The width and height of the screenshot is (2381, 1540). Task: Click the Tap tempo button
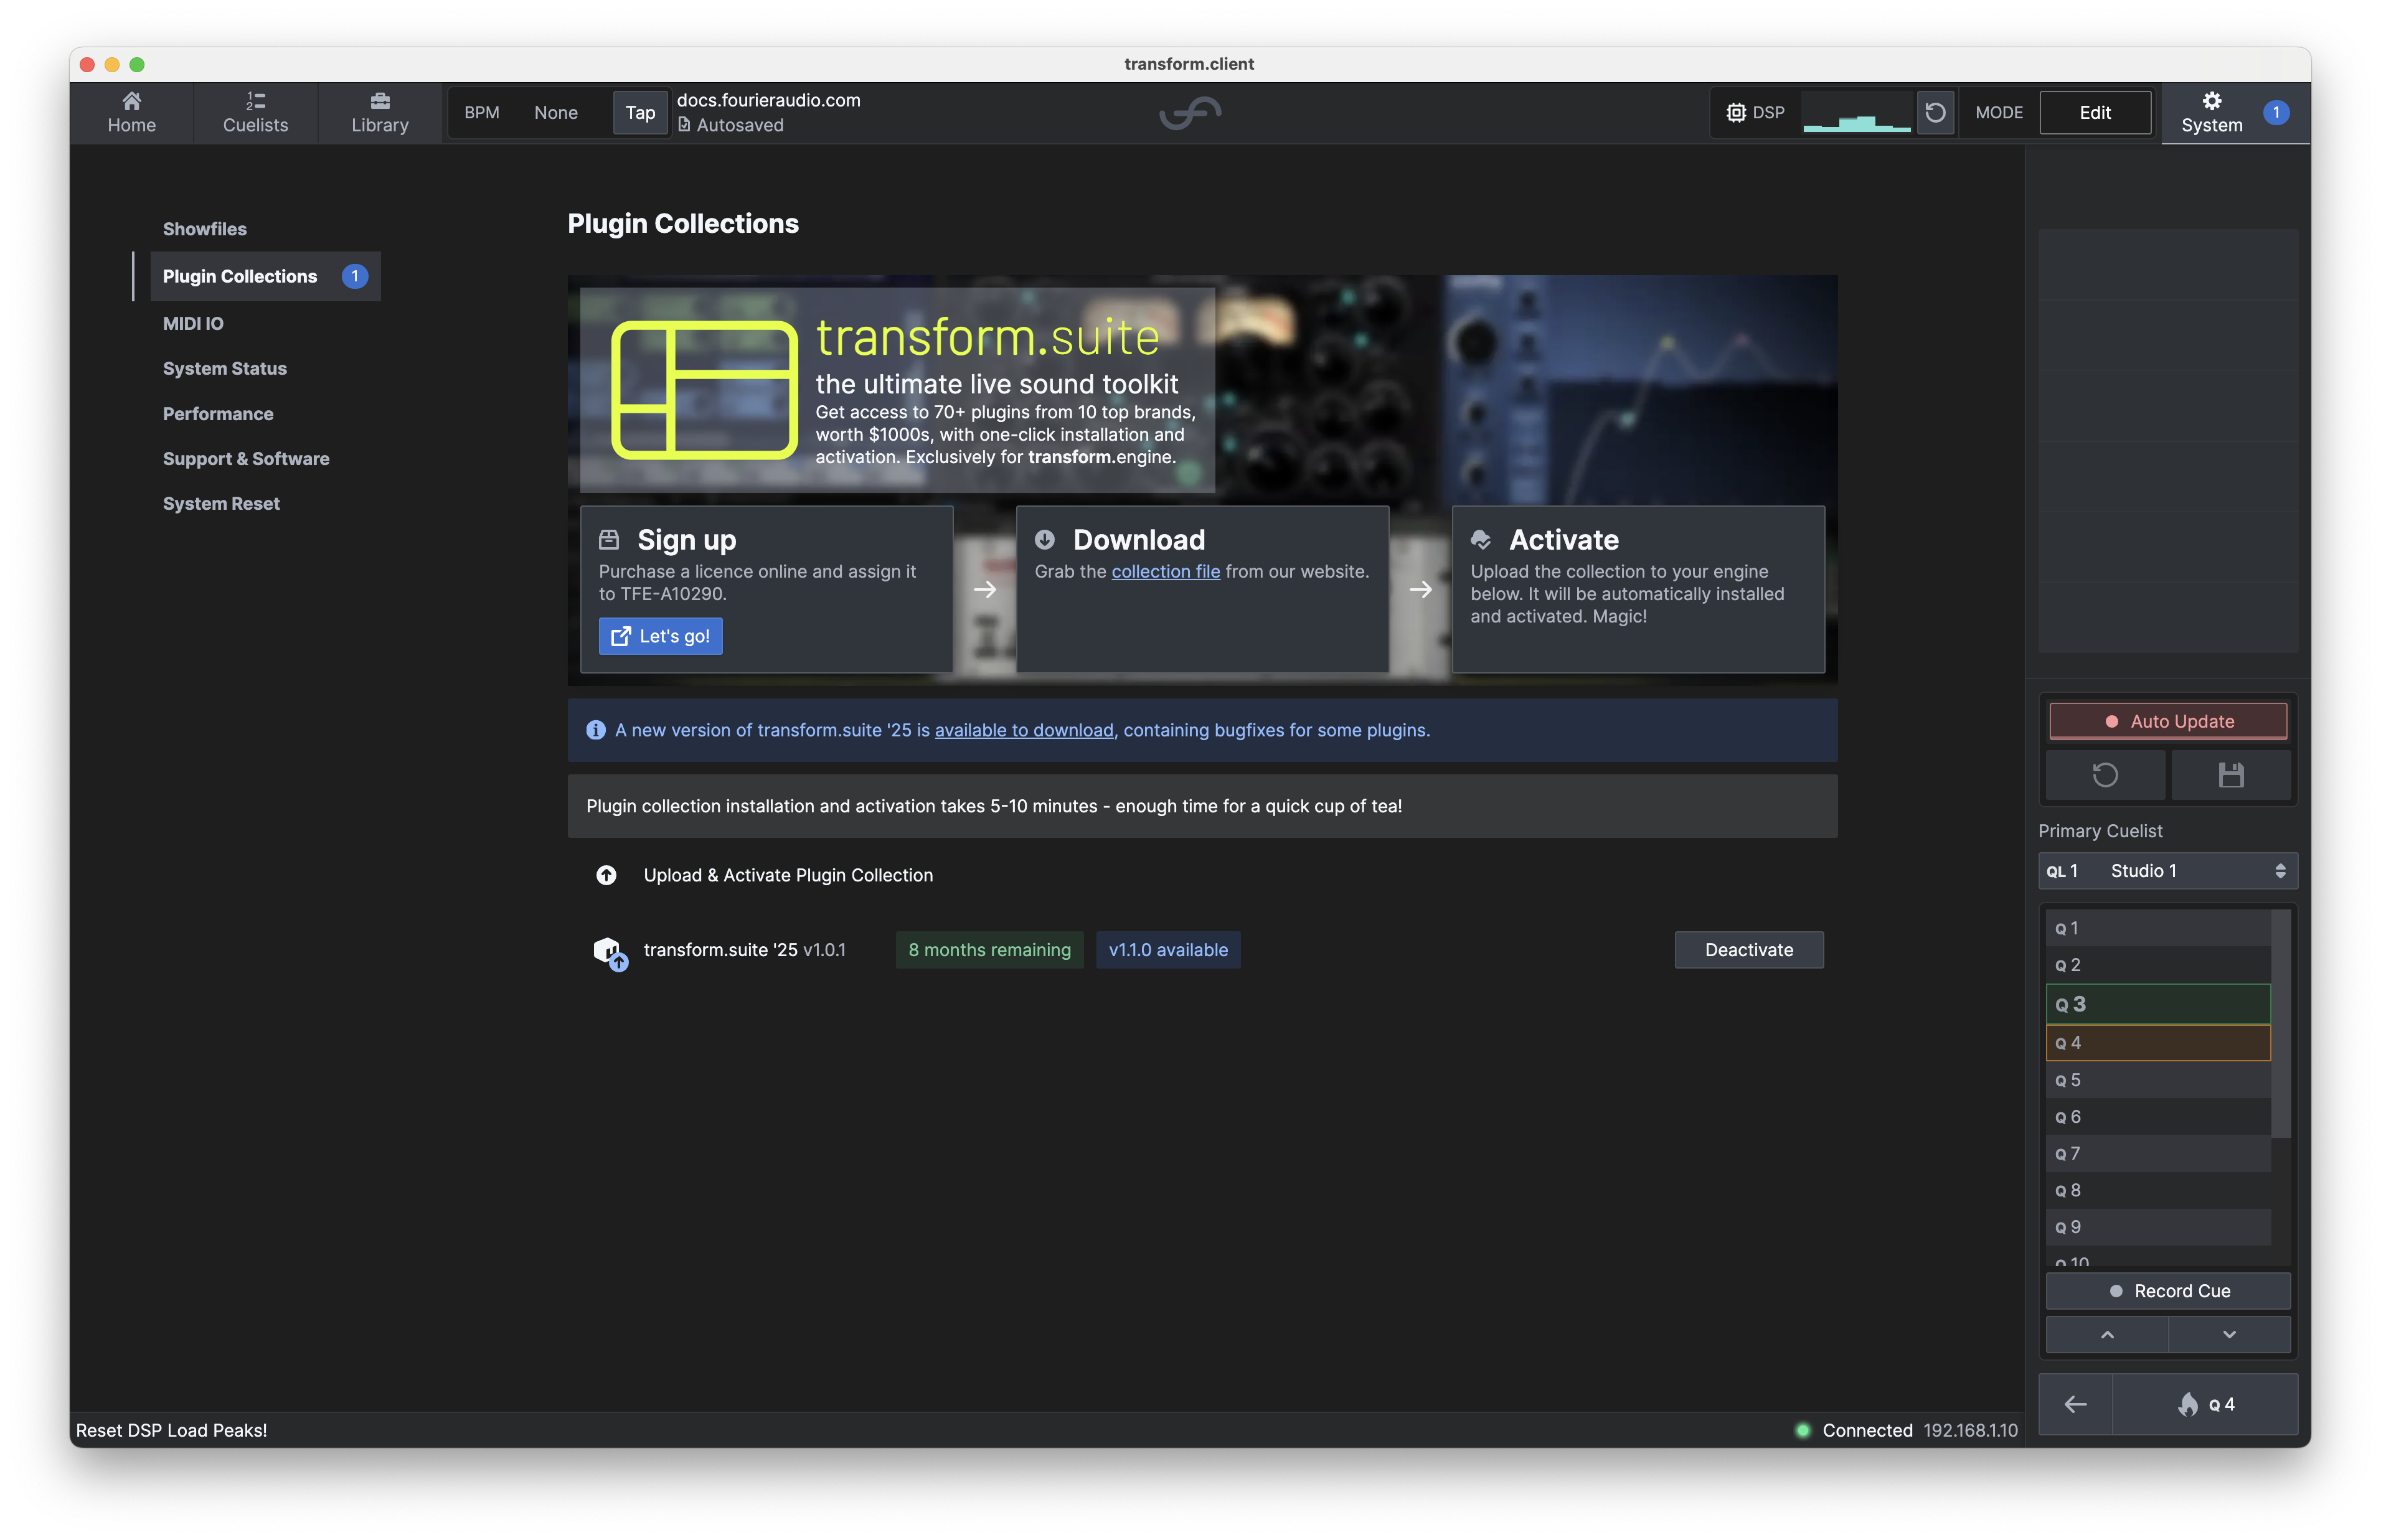click(640, 112)
